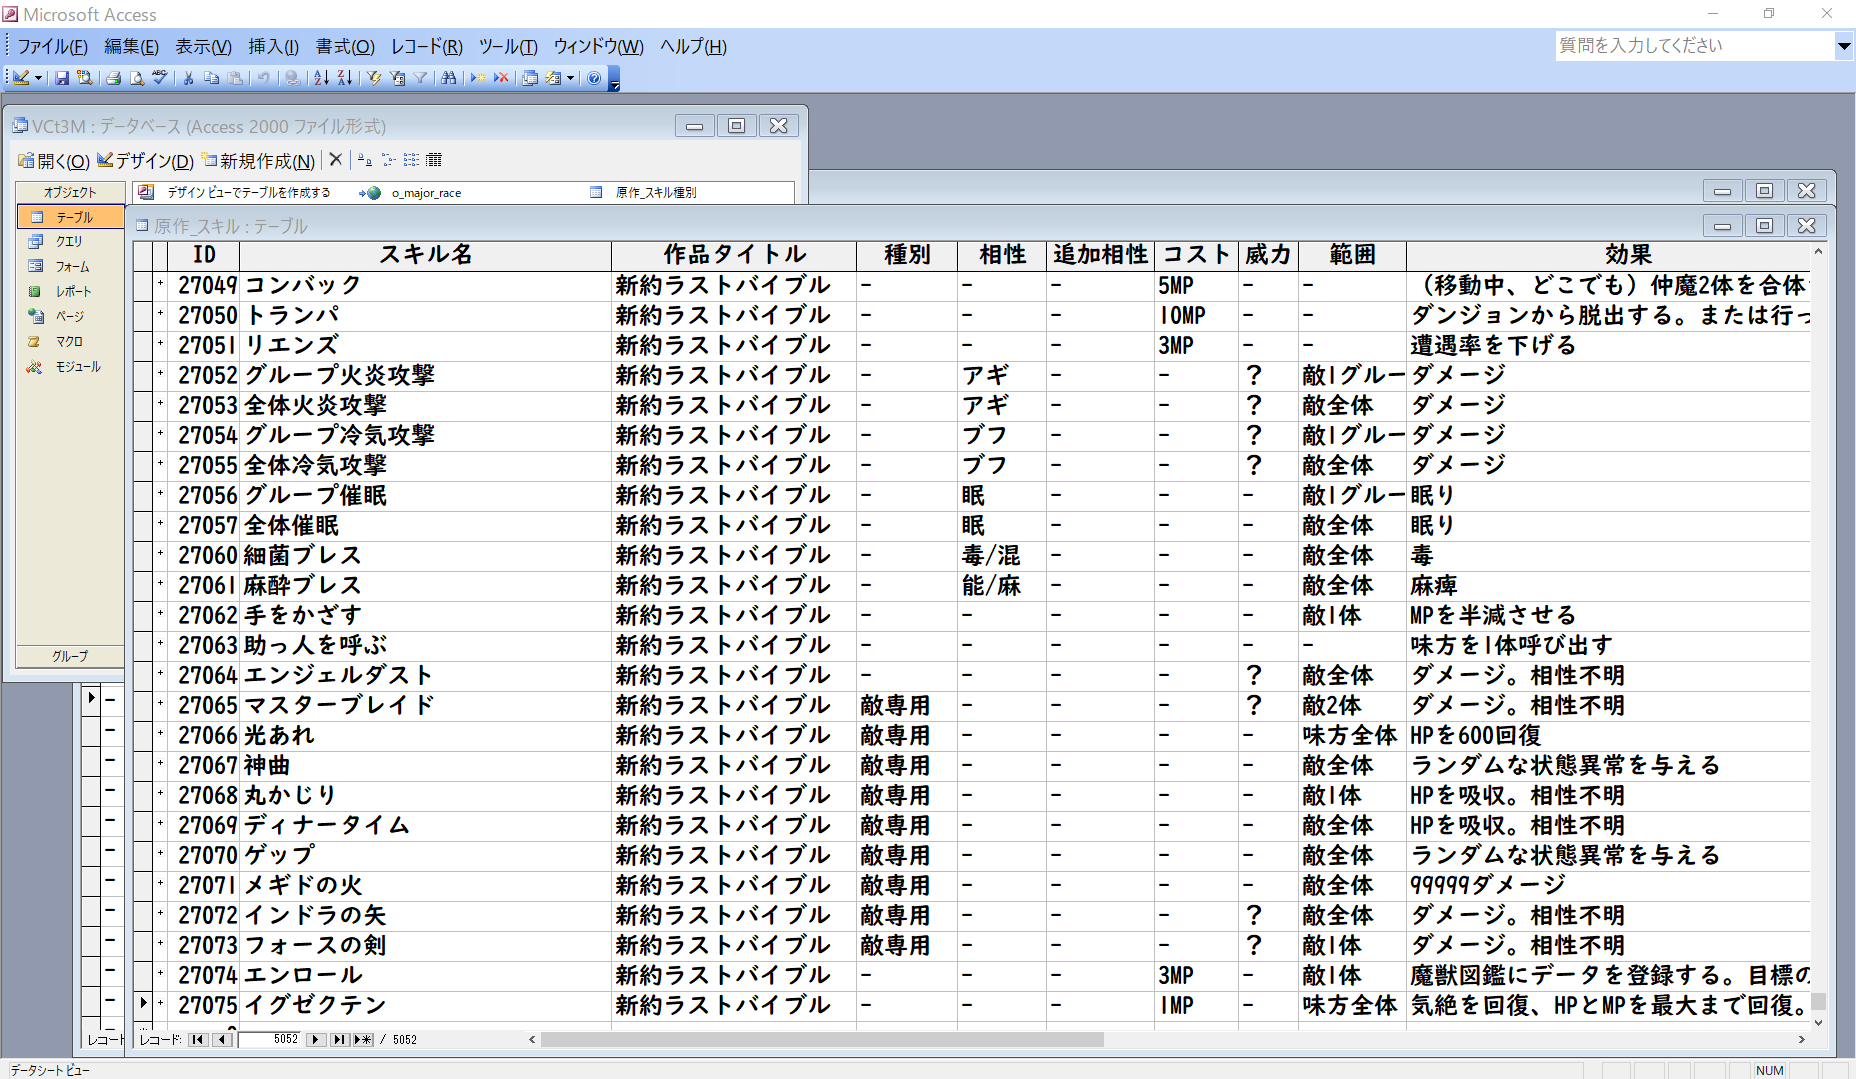This screenshot has width=1856, height=1079.
Task: Open the View dropdown arrow in main toolbar
Action: (39, 78)
